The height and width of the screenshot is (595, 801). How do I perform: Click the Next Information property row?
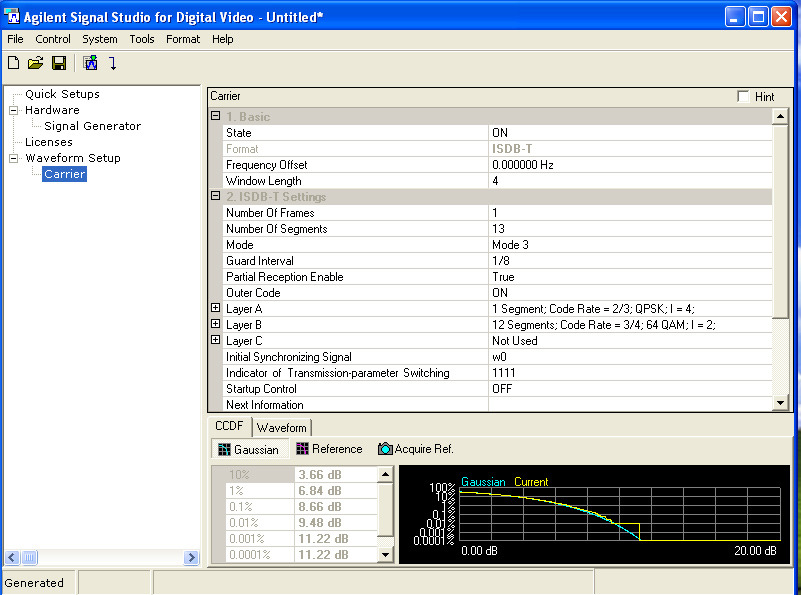(497, 404)
